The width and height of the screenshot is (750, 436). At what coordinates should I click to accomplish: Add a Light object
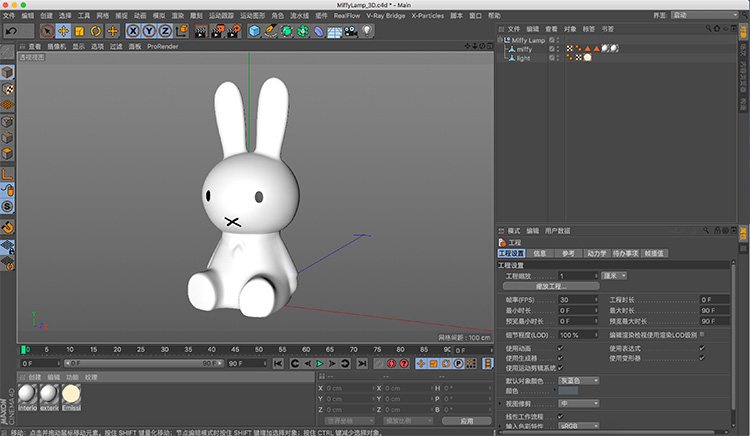pos(367,31)
